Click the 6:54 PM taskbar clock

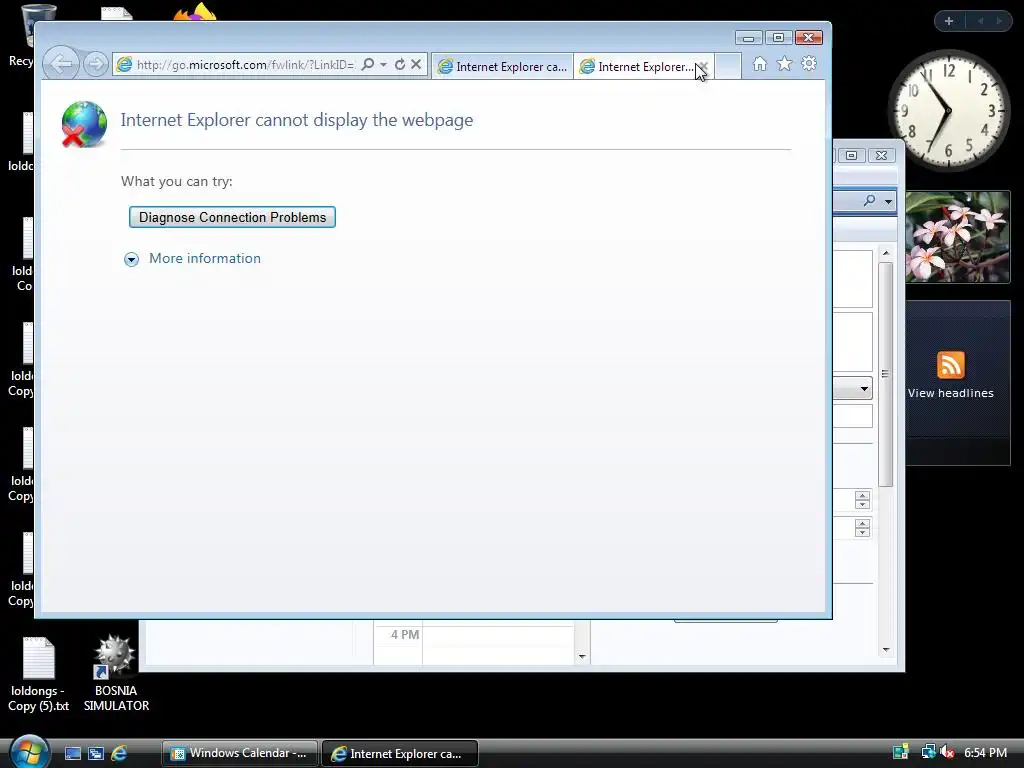point(985,752)
